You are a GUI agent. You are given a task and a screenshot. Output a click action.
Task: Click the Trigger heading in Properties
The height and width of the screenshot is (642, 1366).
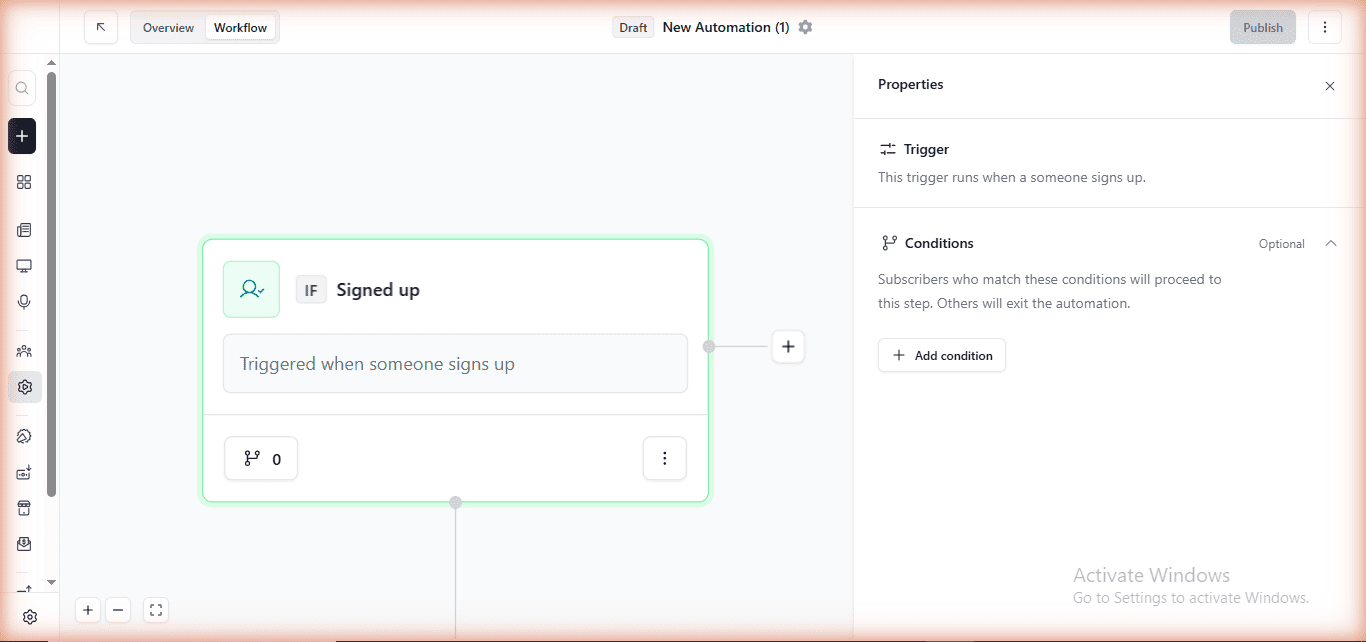point(926,149)
